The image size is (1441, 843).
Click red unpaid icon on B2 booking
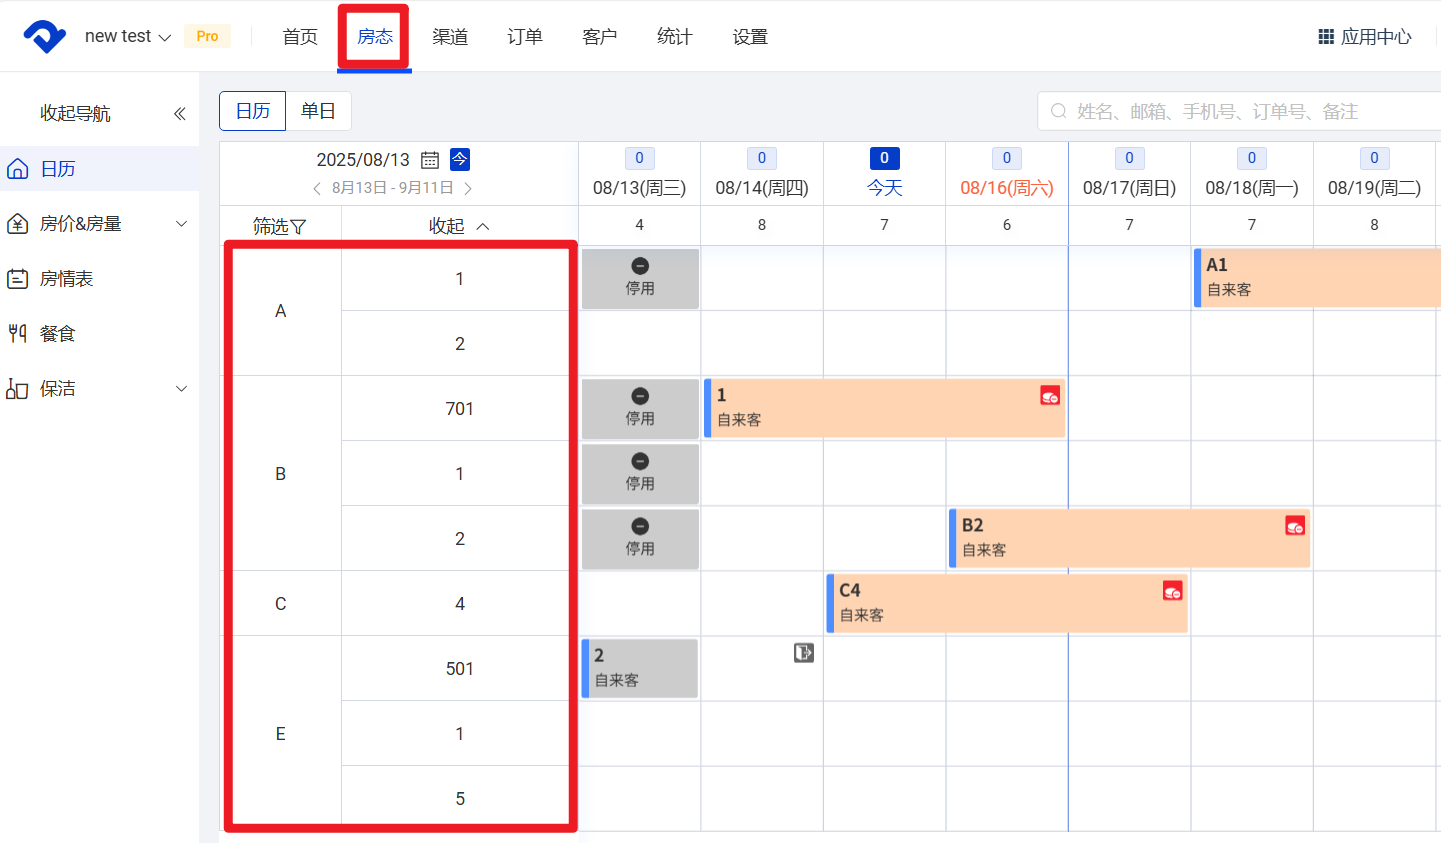pyautogui.click(x=1295, y=526)
